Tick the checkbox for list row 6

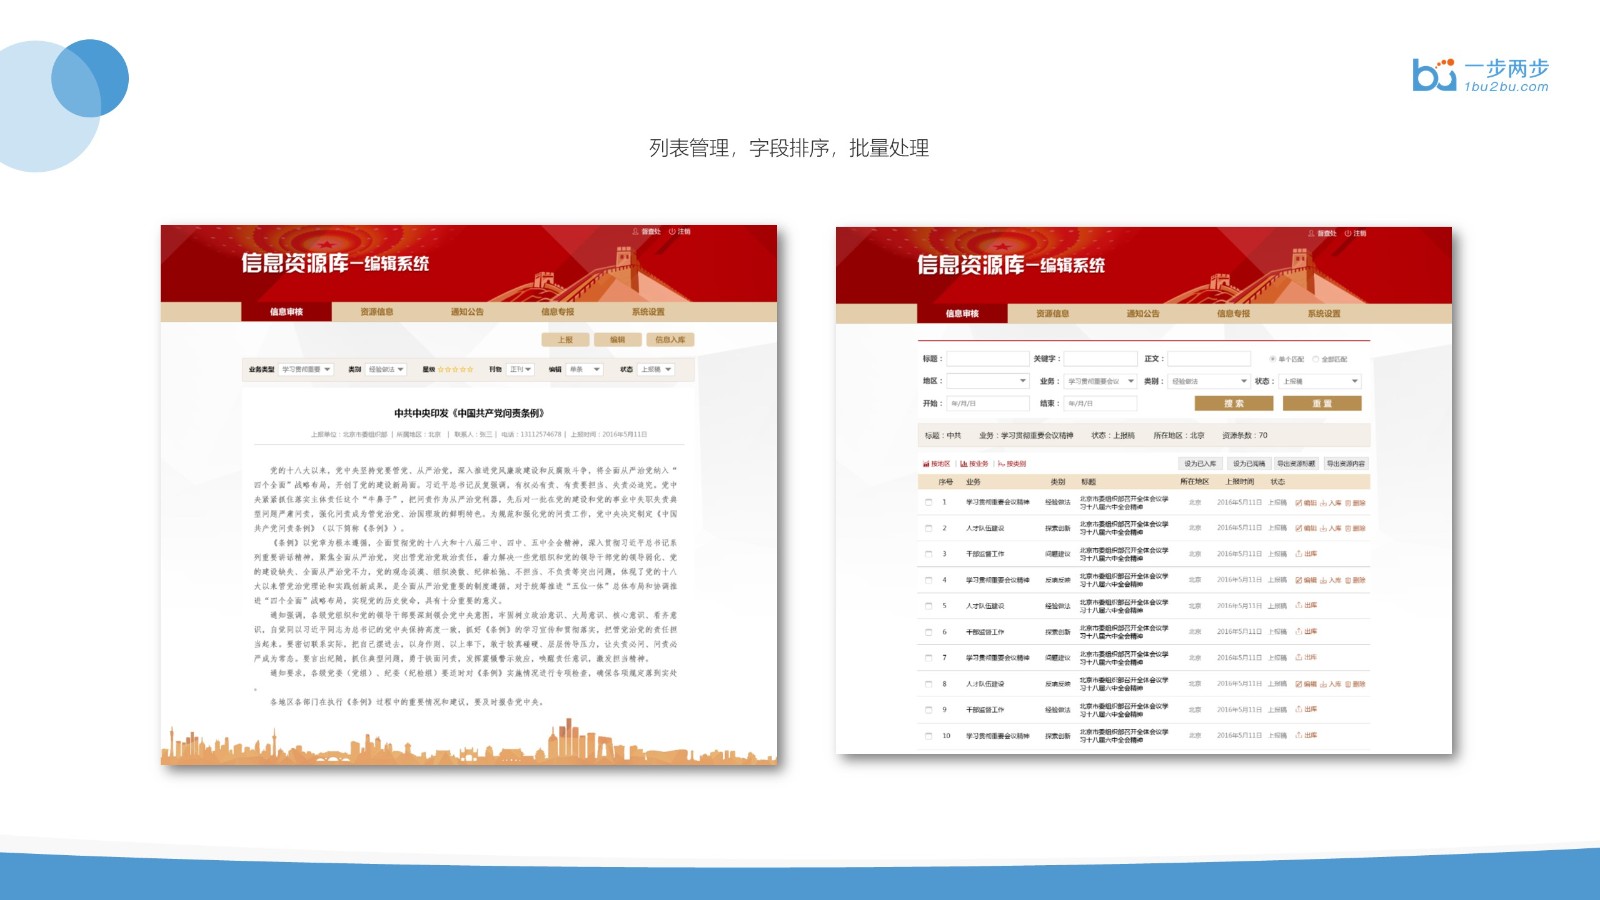[928, 632]
